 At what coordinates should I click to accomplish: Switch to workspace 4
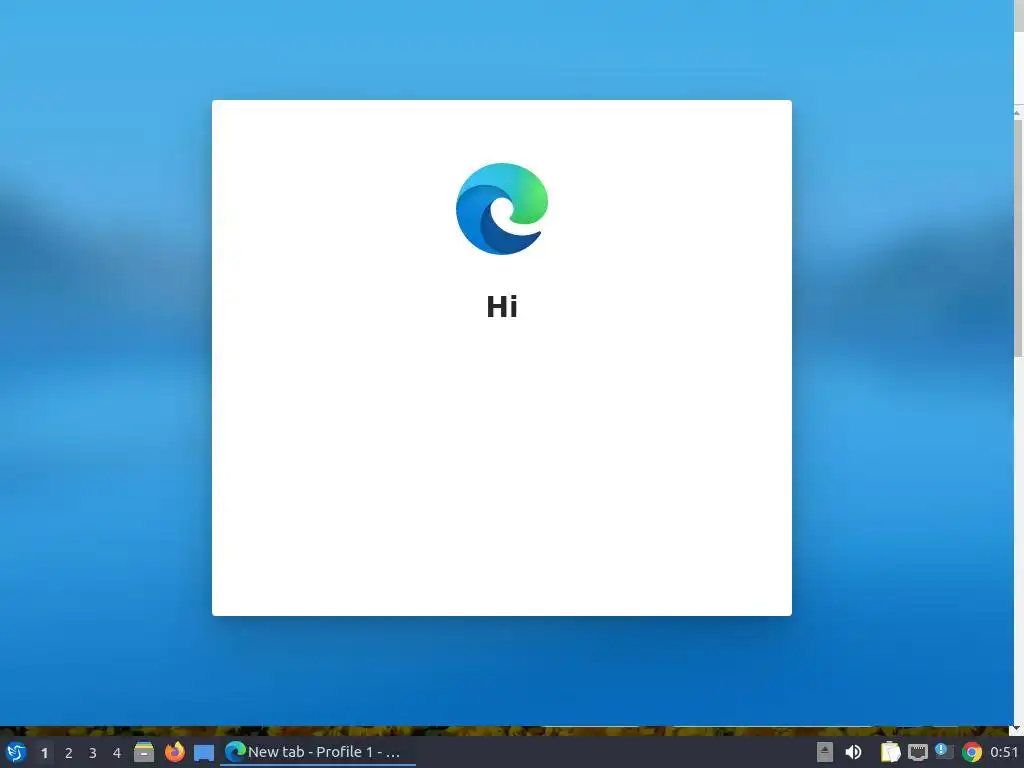point(117,753)
